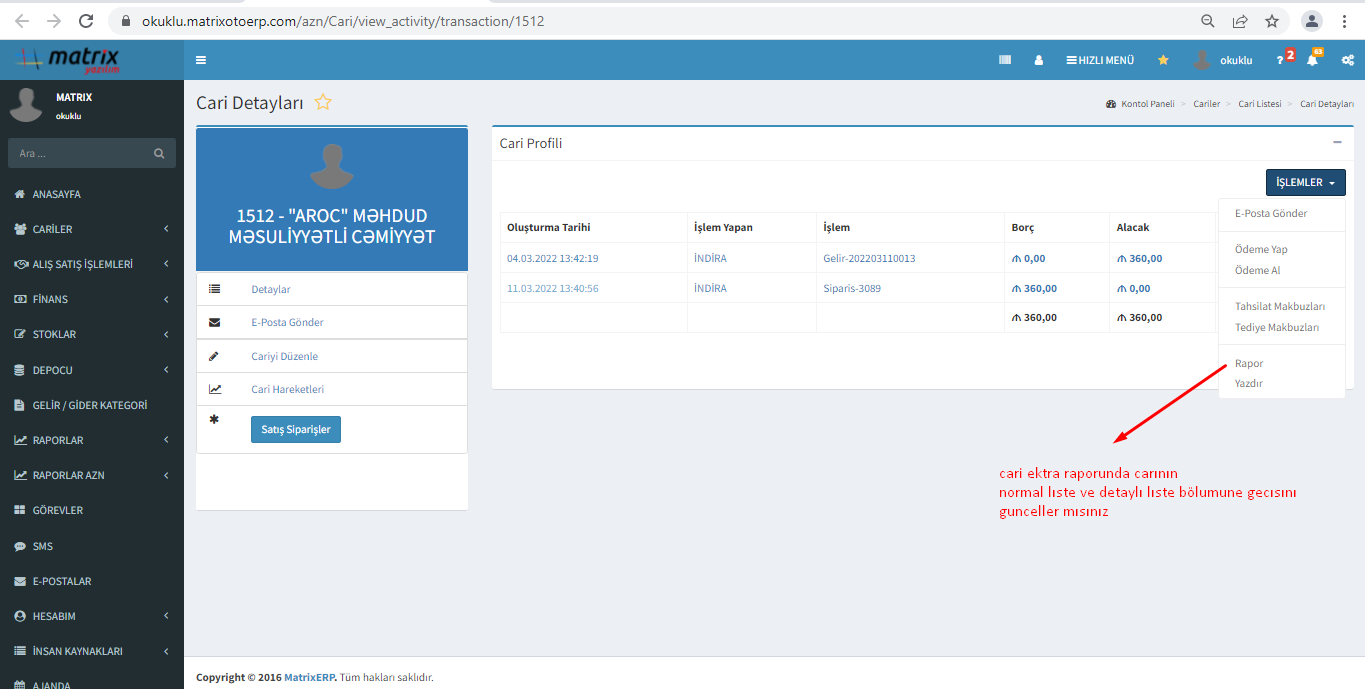The height and width of the screenshot is (689, 1365).
Task: Open HIZLI MENÜ in top bar
Action: click(x=1100, y=60)
